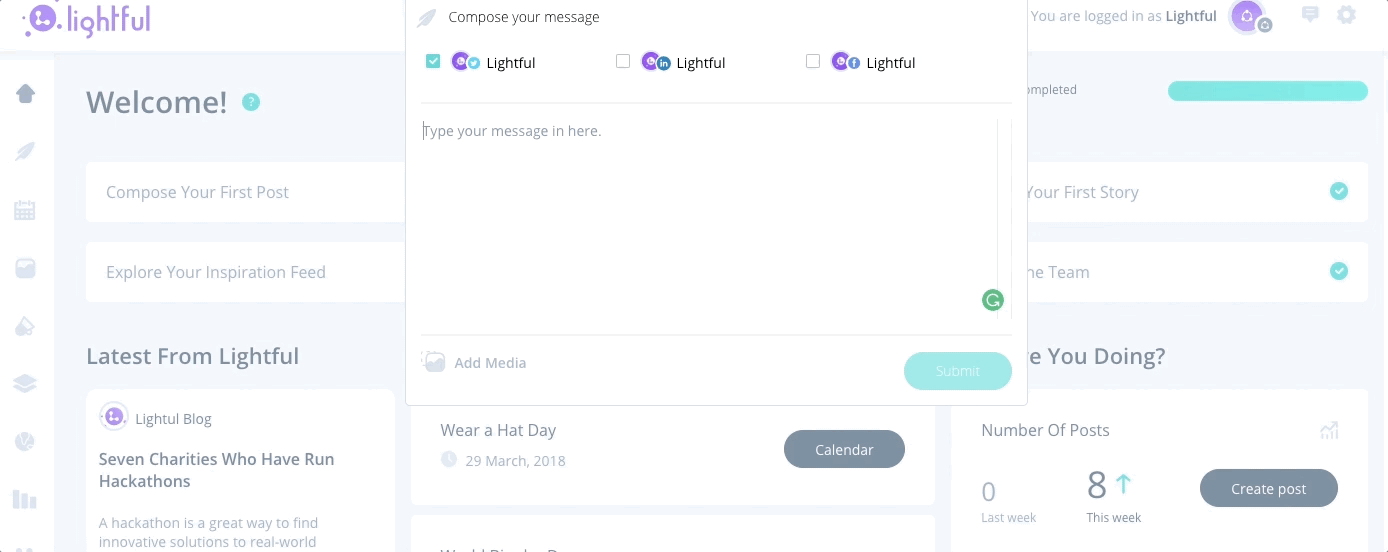1388x552 pixels.
Task: Uncheck the Twitter Lightful account checkbox
Action: click(x=433, y=61)
